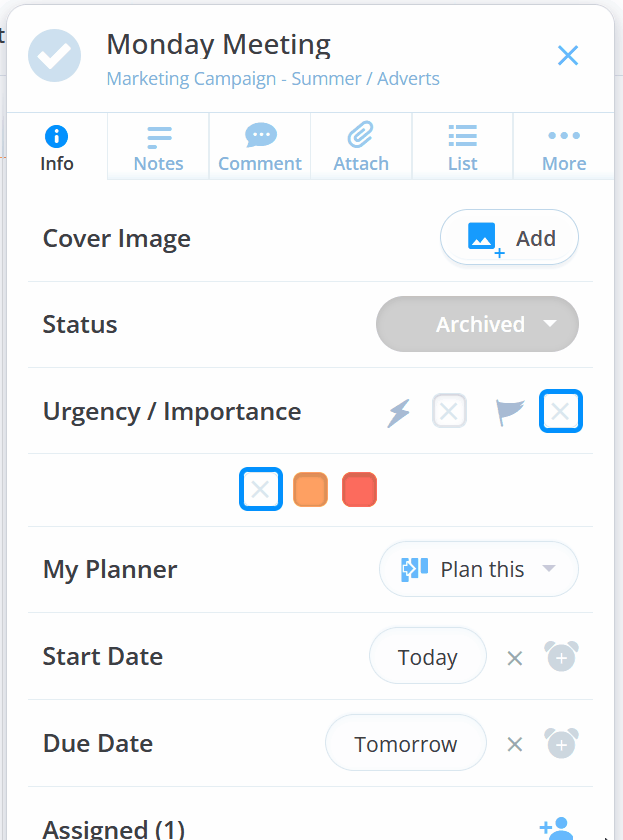Set a reminder alarm for Start Date
Screen dimensions: 623x840
[561, 657]
